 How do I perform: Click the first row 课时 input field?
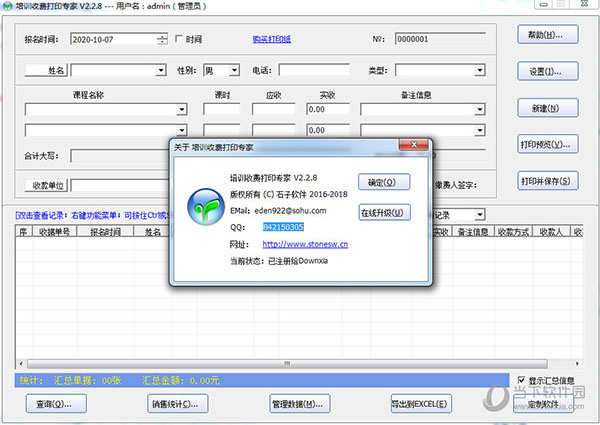click(222, 109)
